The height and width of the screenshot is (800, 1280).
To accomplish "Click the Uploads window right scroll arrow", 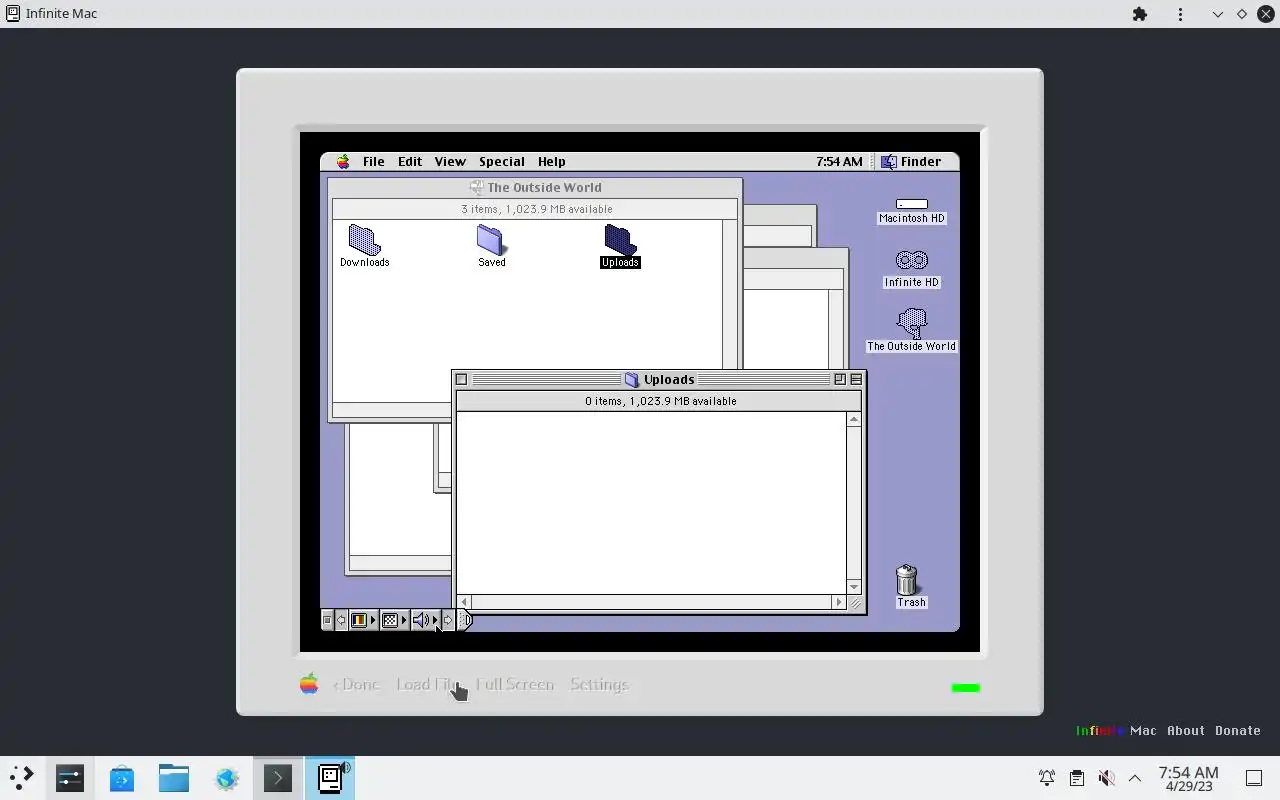I will tap(838, 603).
